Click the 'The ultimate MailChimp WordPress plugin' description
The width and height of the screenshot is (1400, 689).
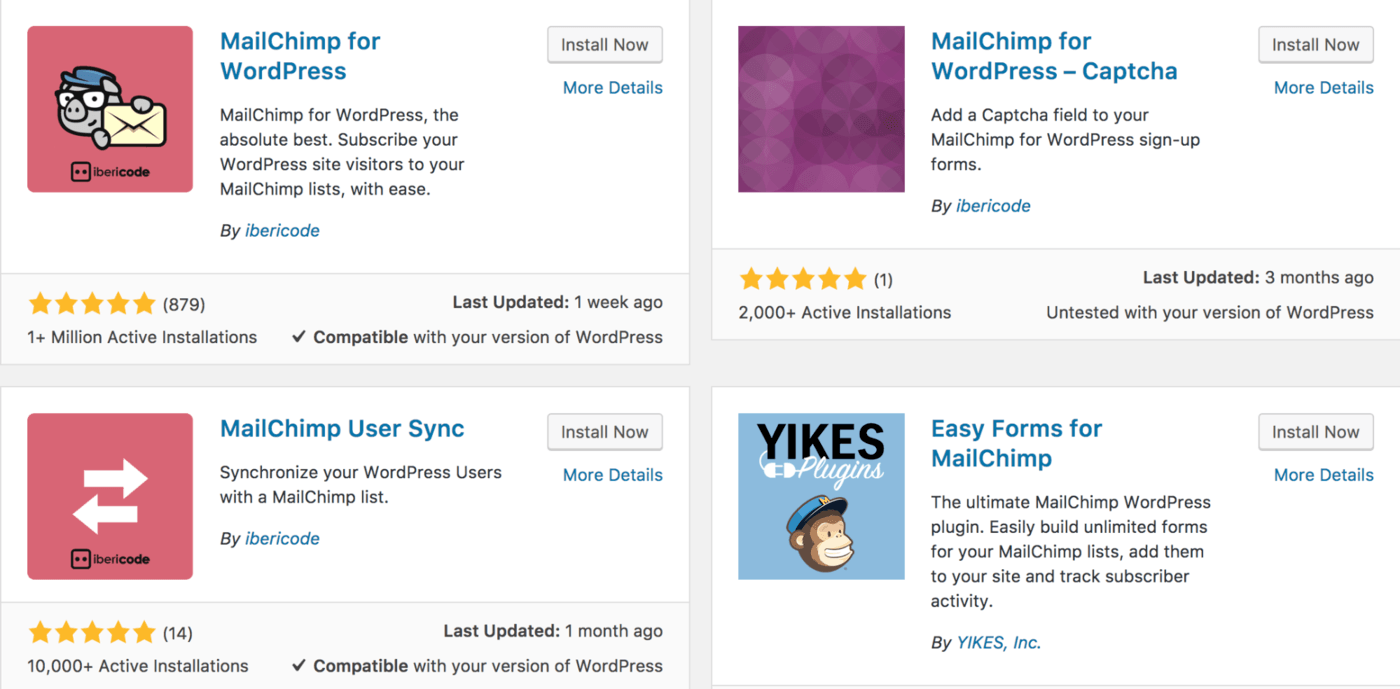pos(1070,551)
